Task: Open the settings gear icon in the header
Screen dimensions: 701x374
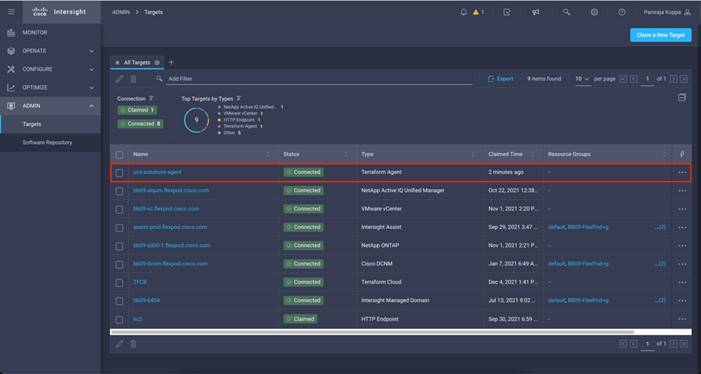Action: click(594, 12)
